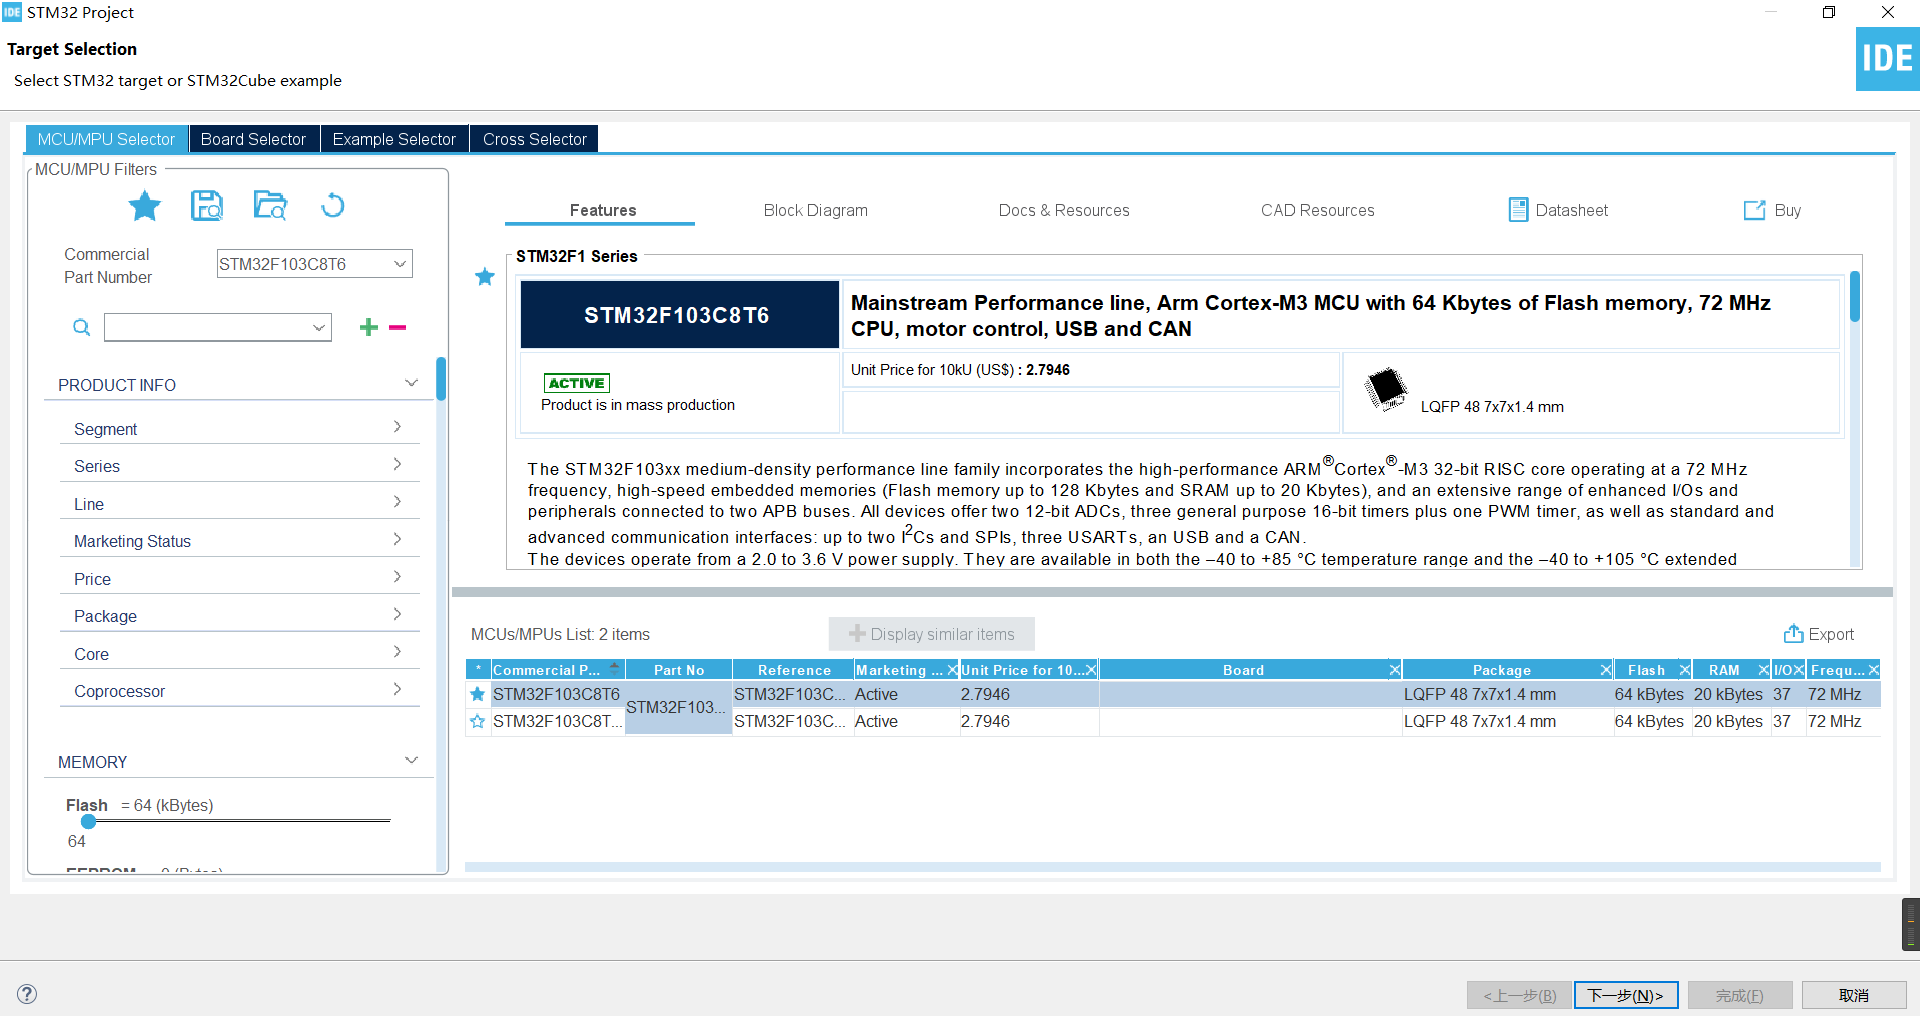
Task: Remove the Marketing column with its X
Action: pos(952,670)
